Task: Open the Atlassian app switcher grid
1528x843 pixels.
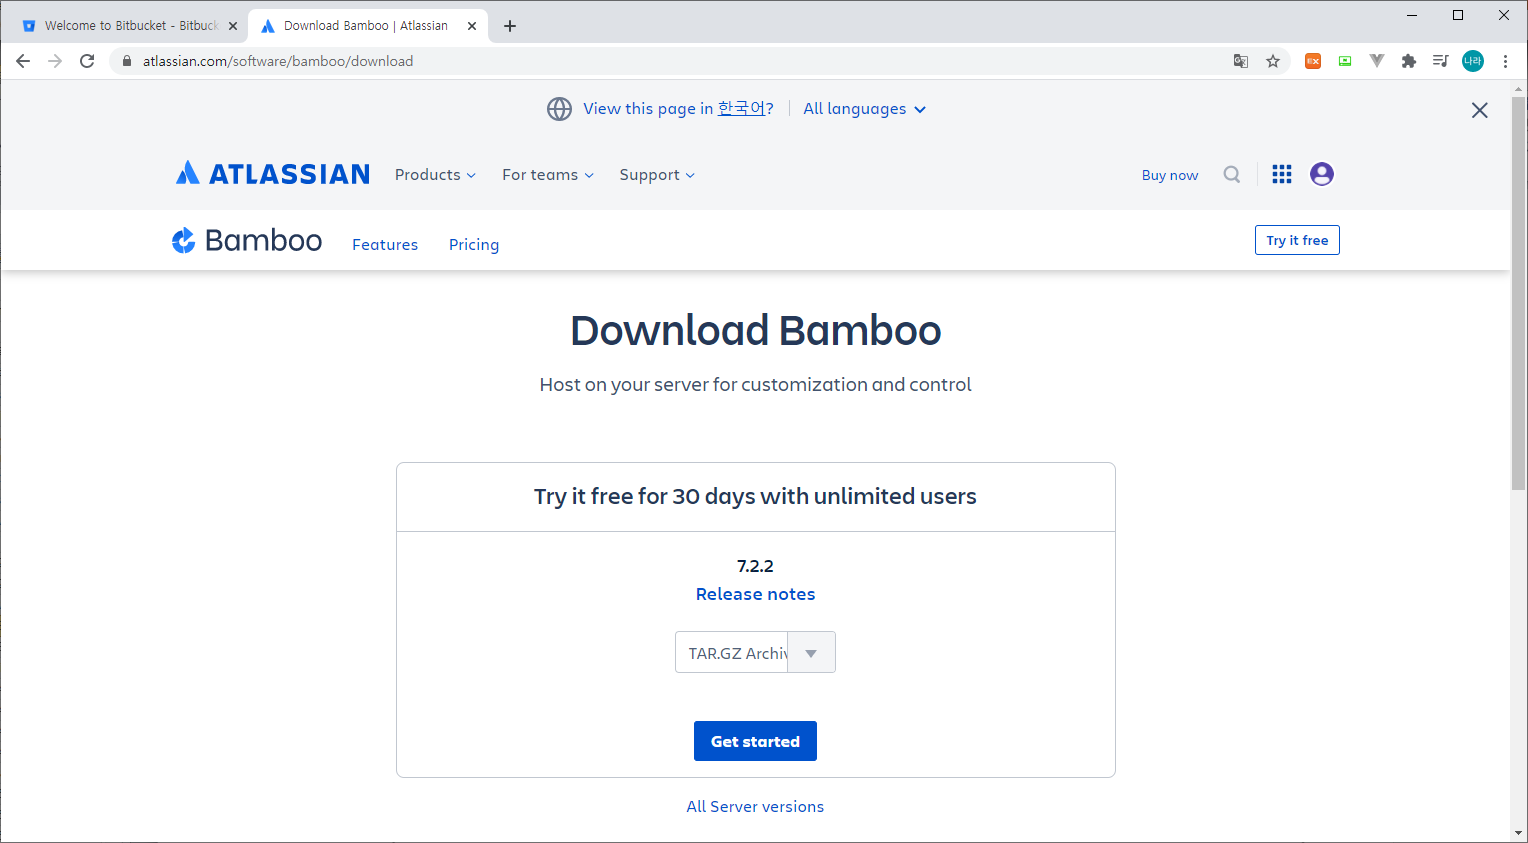Action: [1281, 174]
